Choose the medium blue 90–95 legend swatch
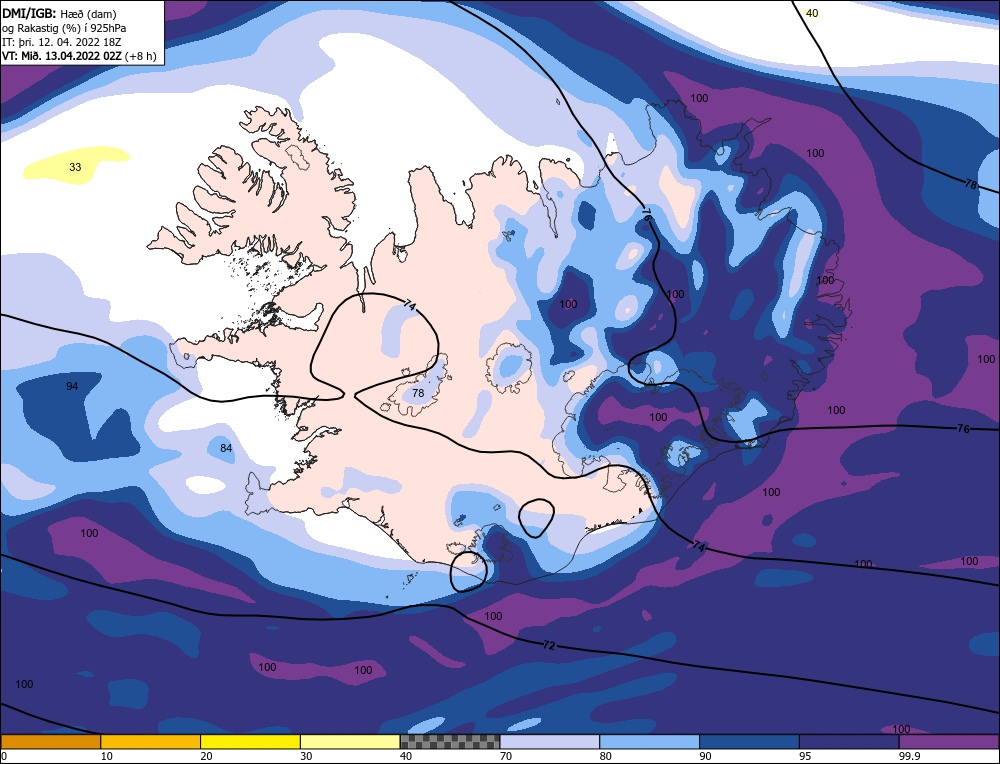The image size is (1000, 764). click(749, 741)
